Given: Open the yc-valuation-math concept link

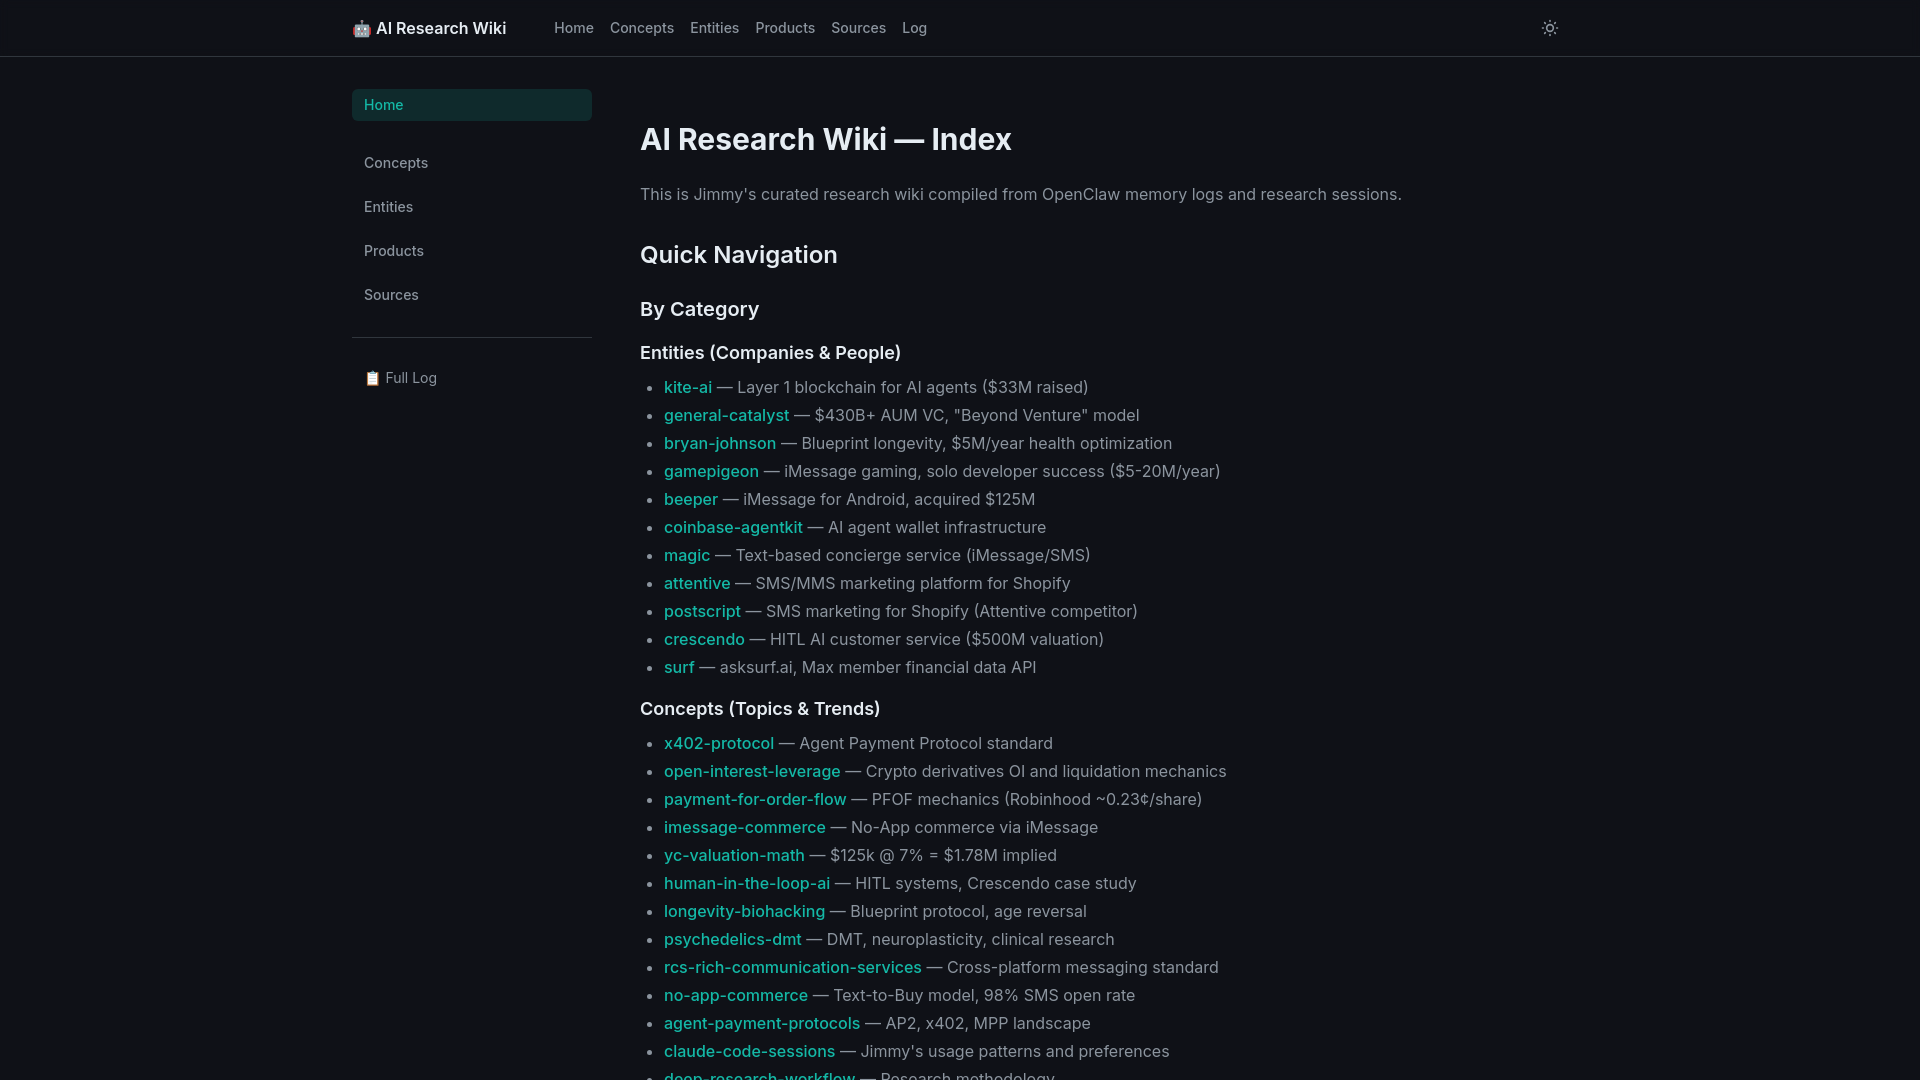Looking at the screenshot, I should (x=734, y=855).
